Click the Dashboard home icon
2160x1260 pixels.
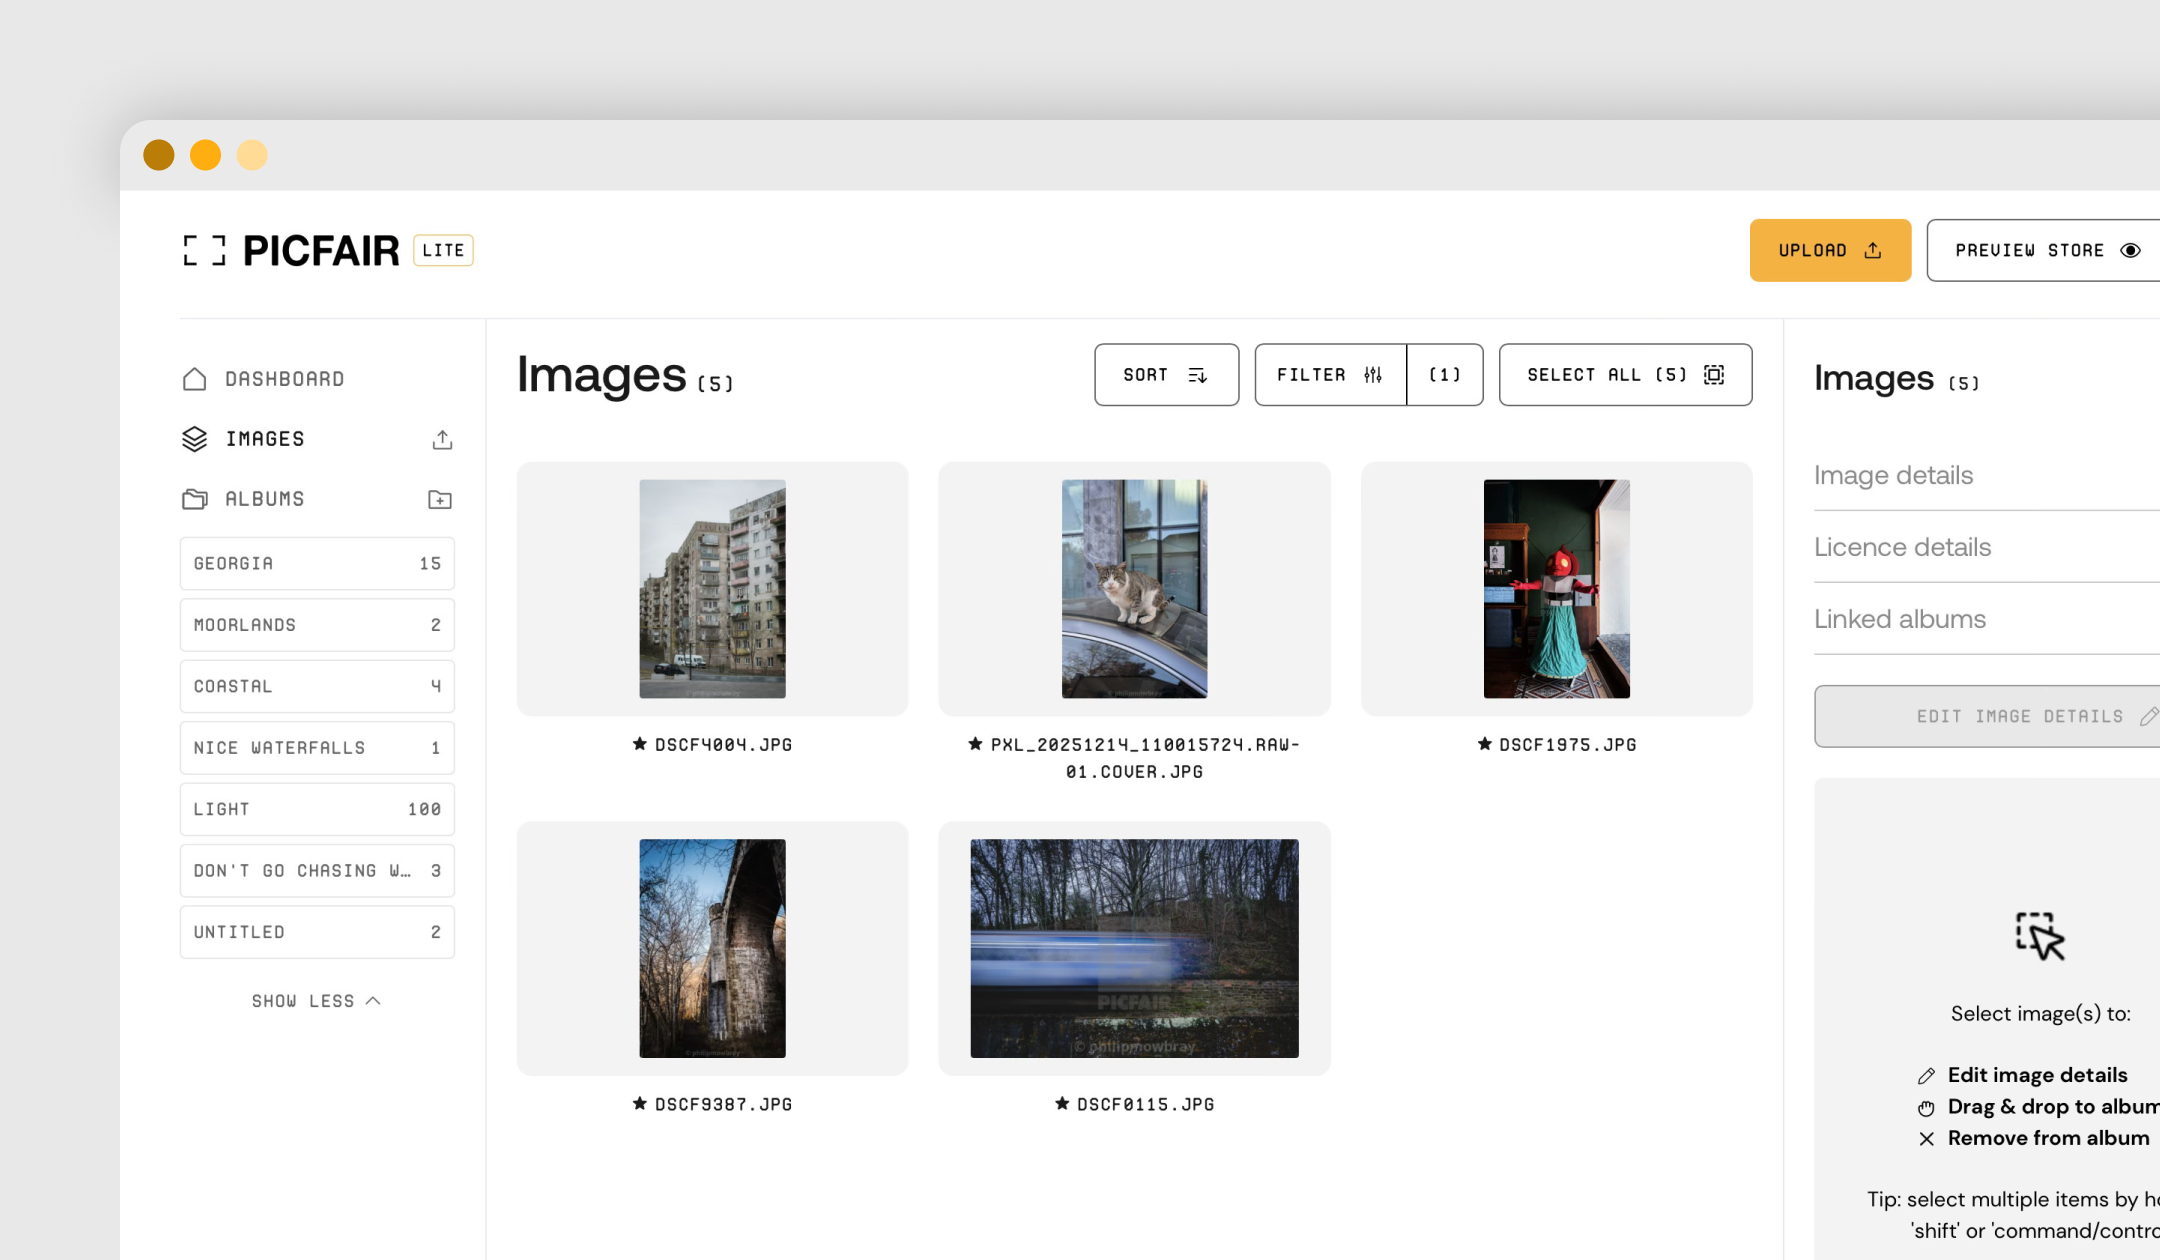(x=195, y=379)
